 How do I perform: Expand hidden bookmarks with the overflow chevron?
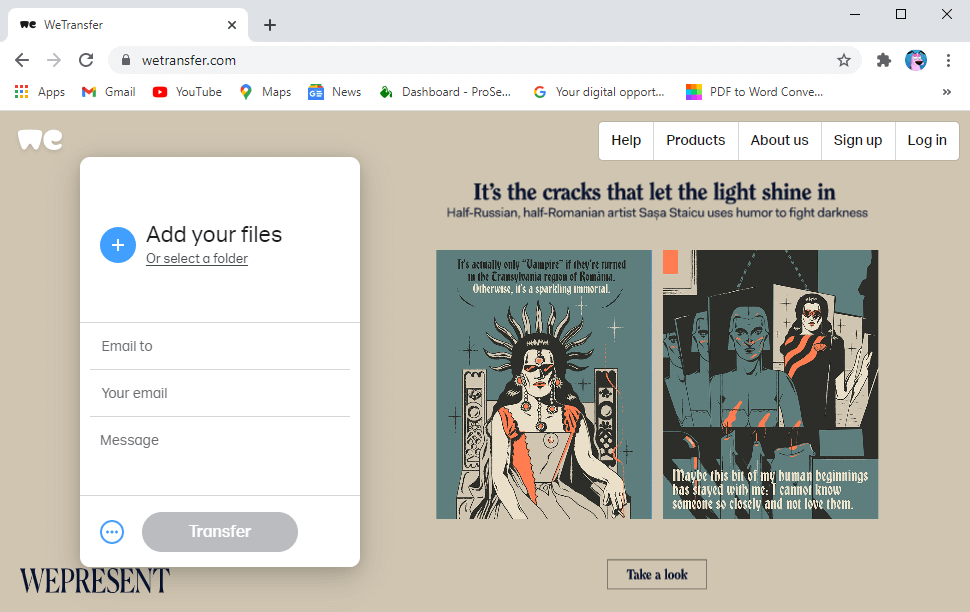tap(946, 91)
